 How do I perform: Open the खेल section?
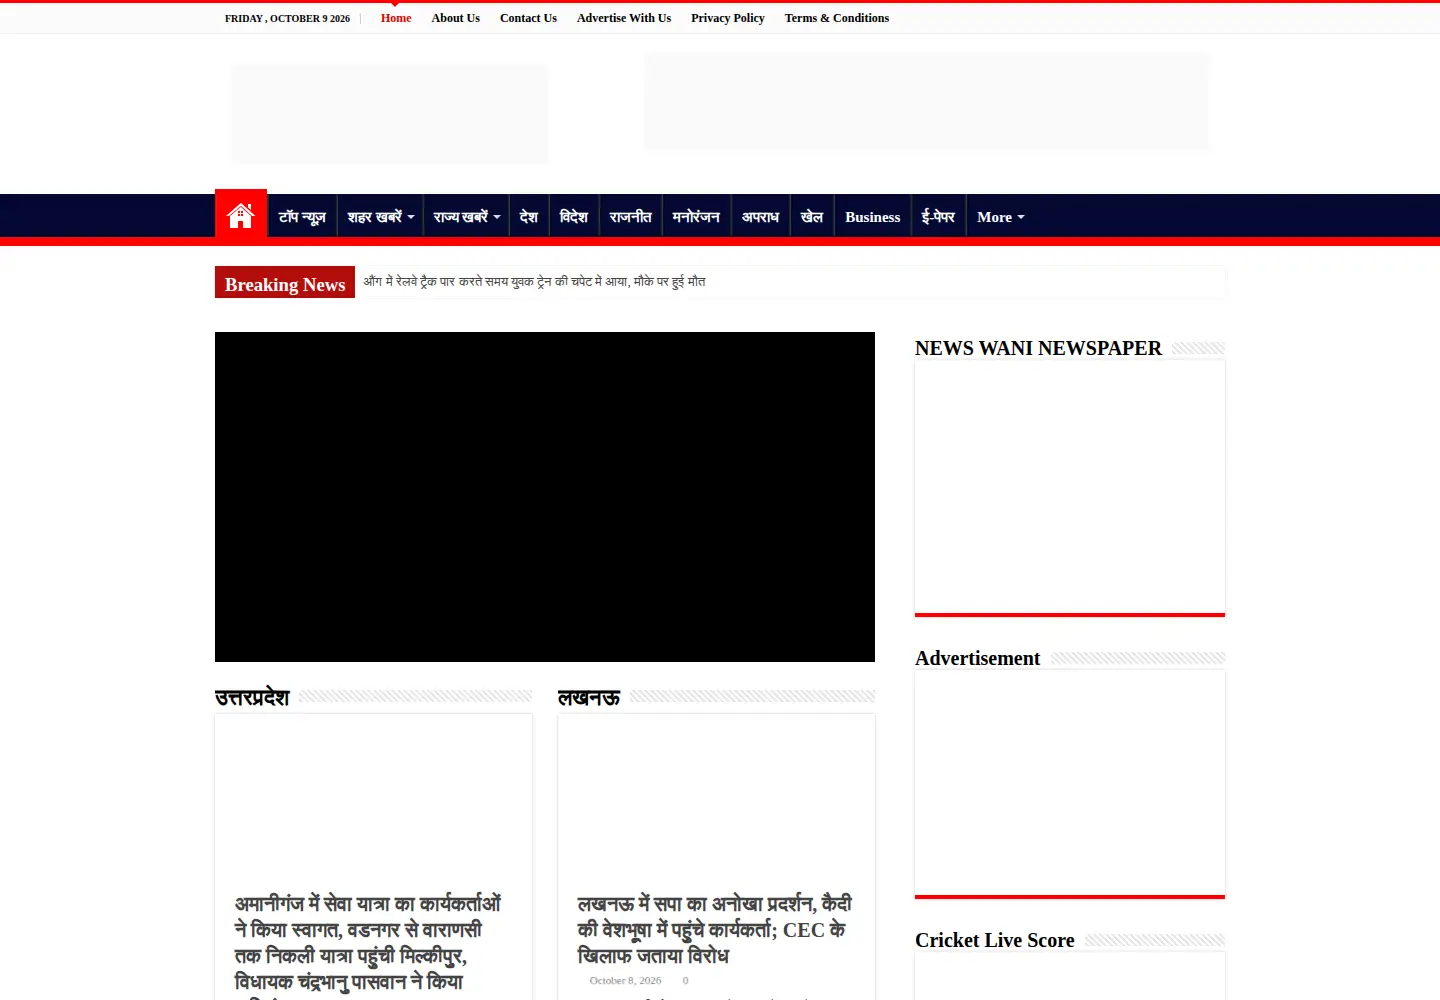tap(812, 216)
